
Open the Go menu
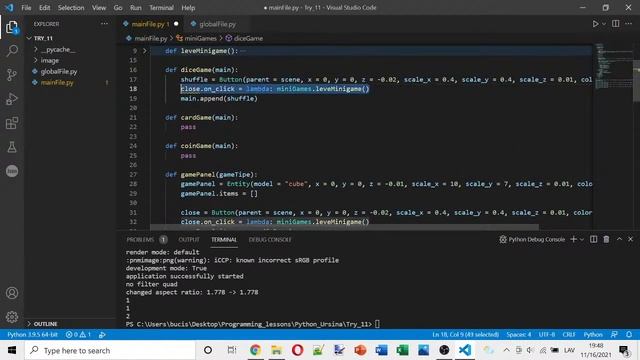(118, 7)
